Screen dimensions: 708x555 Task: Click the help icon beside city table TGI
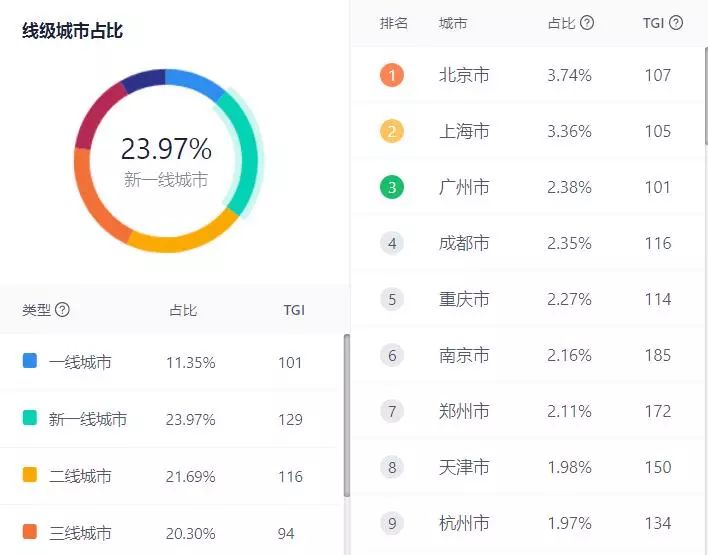tap(676, 22)
